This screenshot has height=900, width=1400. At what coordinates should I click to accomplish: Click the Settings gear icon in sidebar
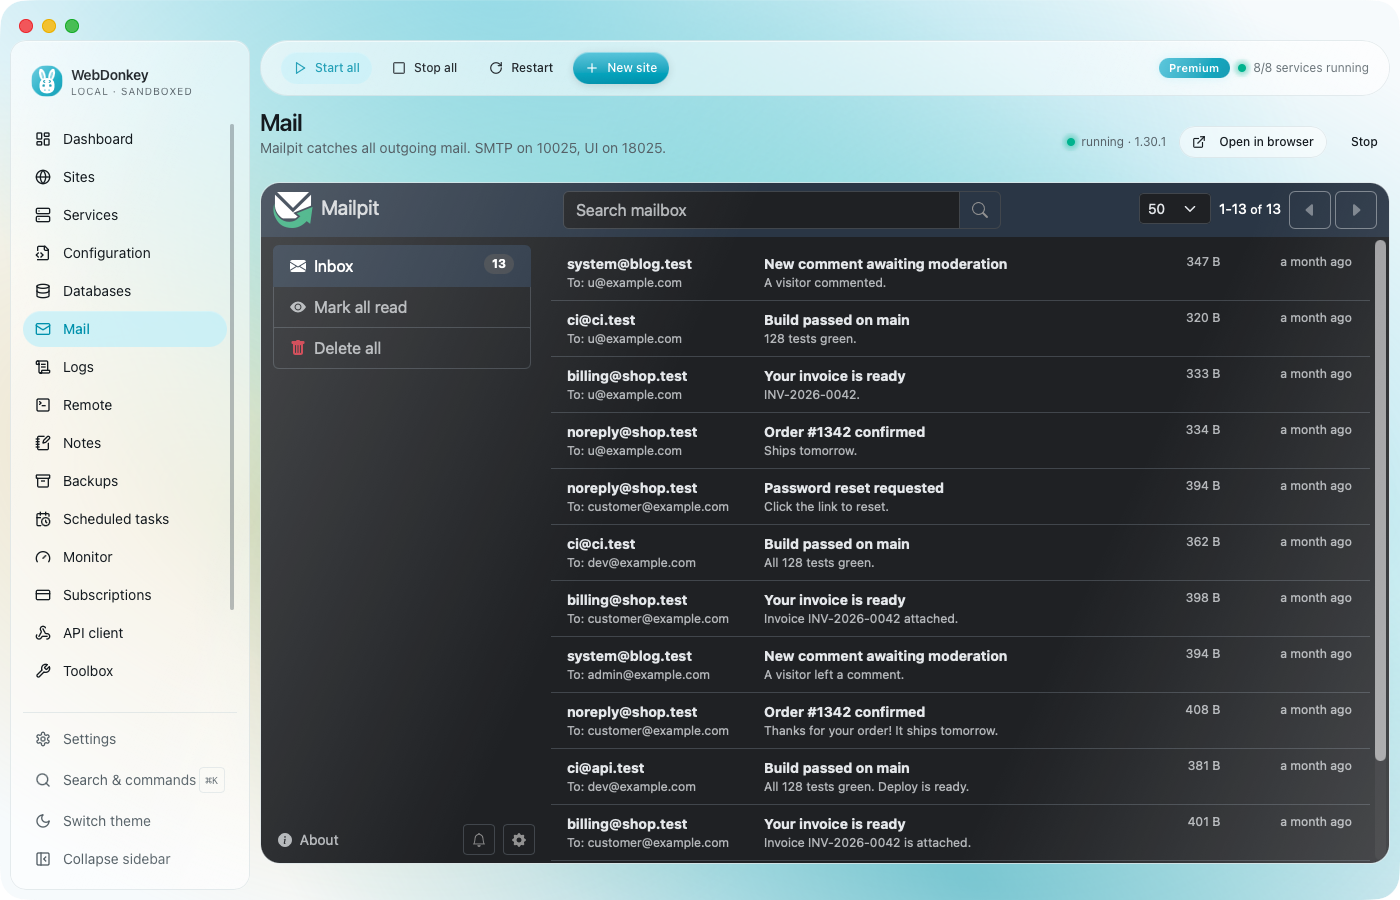(43, 739)
